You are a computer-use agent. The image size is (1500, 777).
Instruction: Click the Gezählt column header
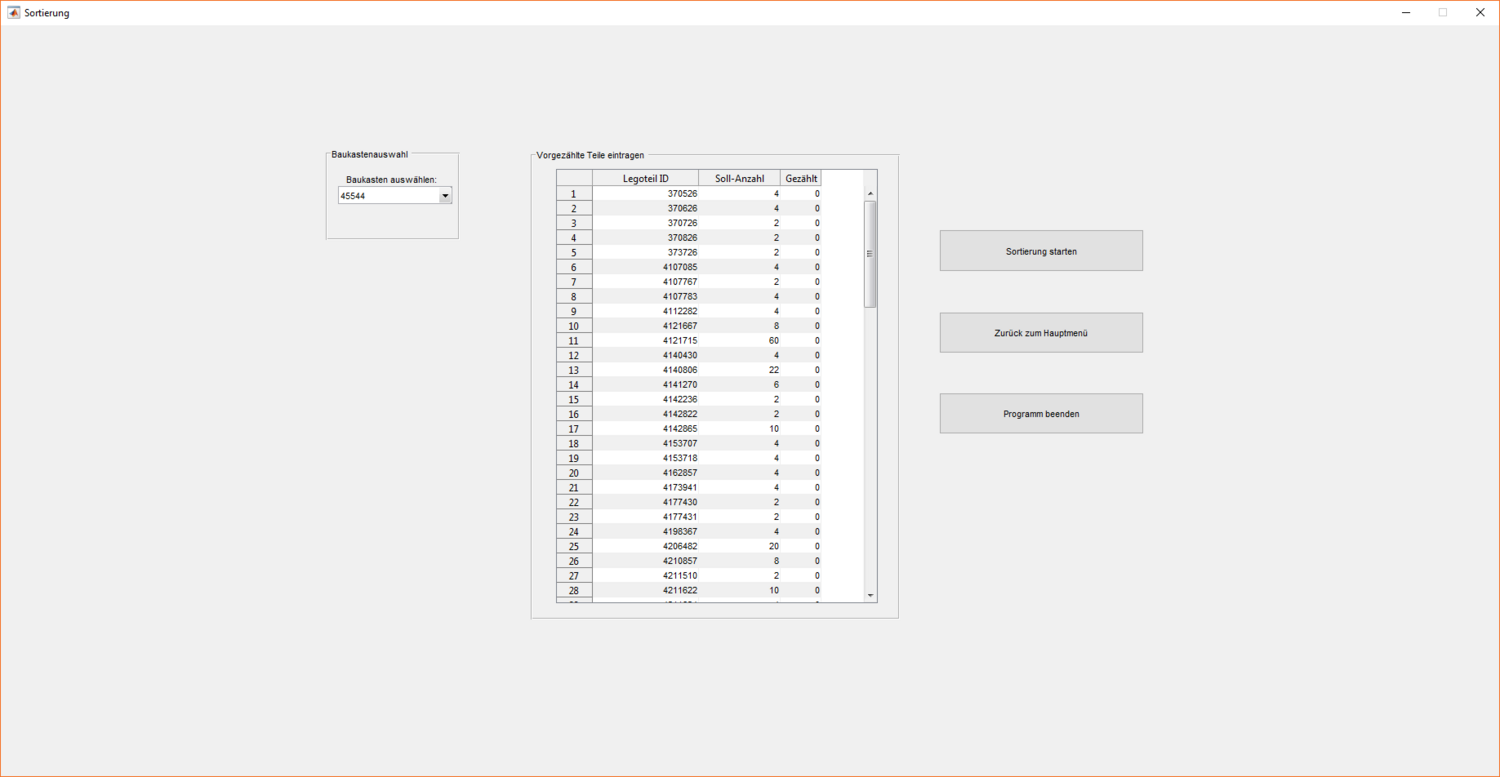(x=801, y=178)
